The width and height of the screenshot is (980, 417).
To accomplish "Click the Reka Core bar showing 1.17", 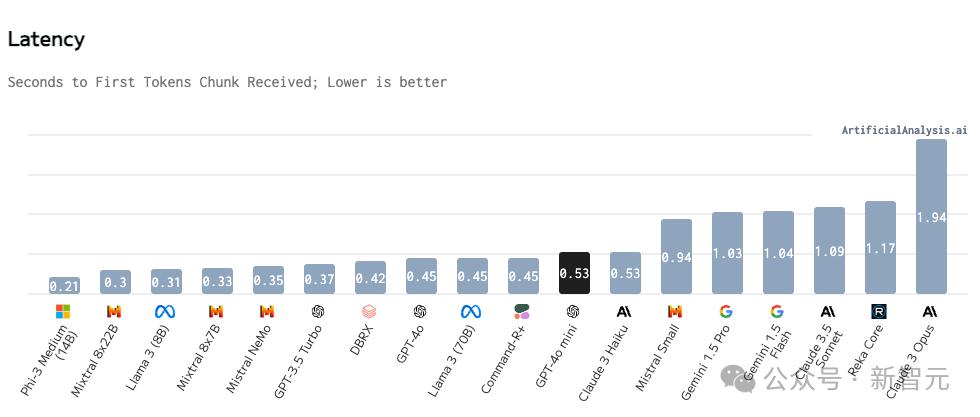I will (x=880, y=247).
